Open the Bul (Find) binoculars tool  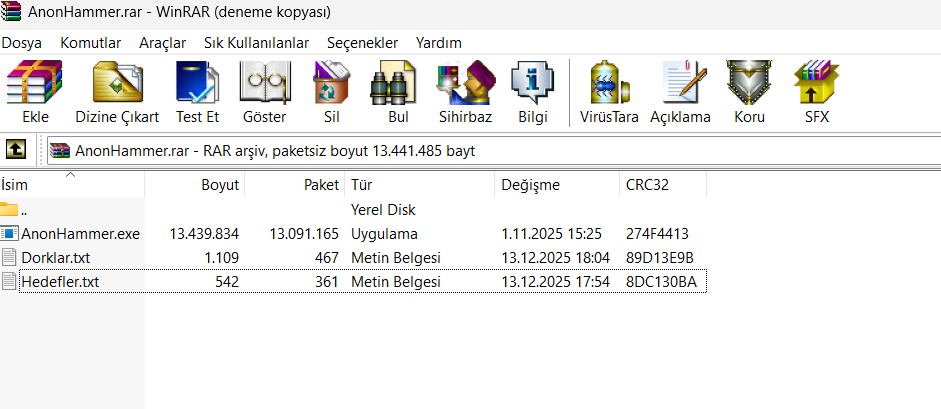point(392,82)
